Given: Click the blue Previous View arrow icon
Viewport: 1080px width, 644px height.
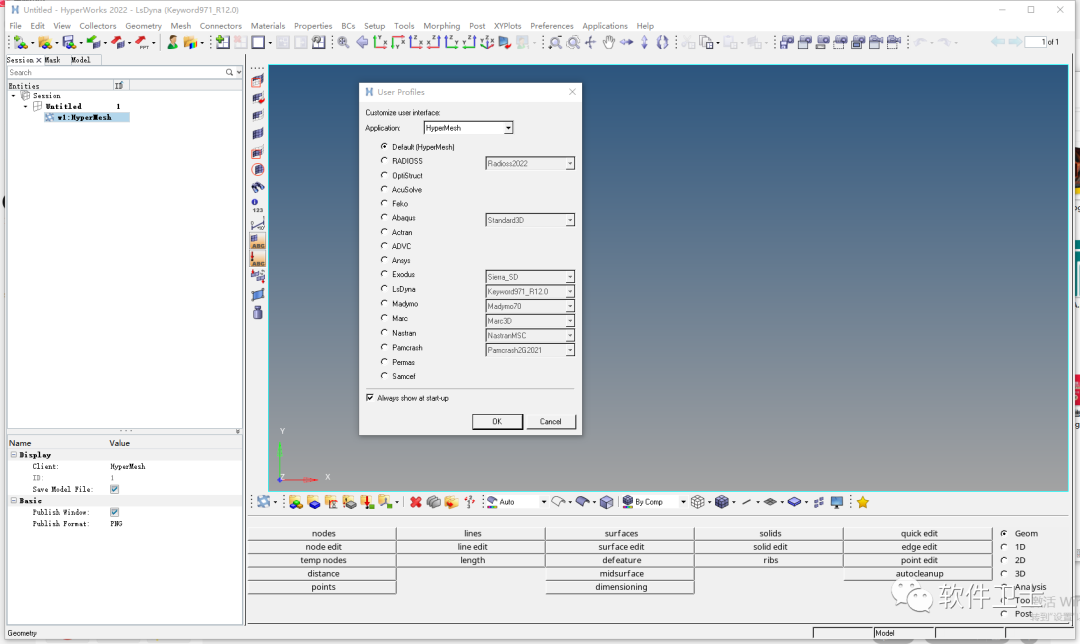Looking at the screenshot, I should click(362, 43).
